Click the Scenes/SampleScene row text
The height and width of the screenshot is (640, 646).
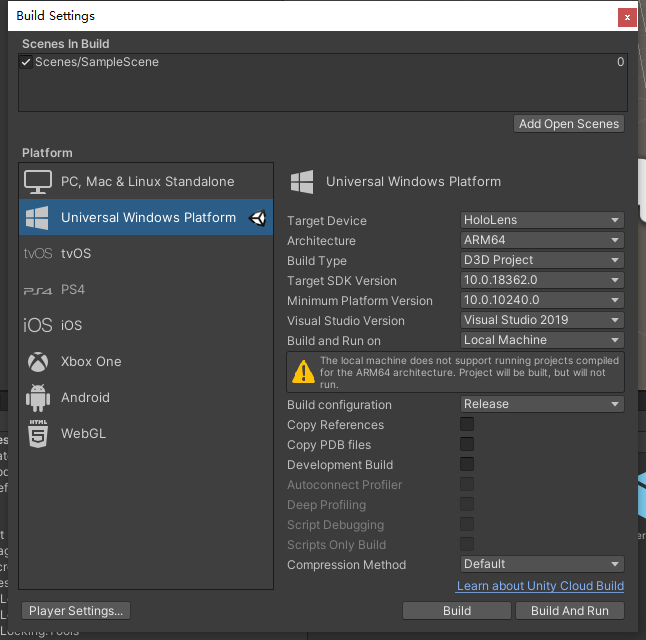coord(97,62)
